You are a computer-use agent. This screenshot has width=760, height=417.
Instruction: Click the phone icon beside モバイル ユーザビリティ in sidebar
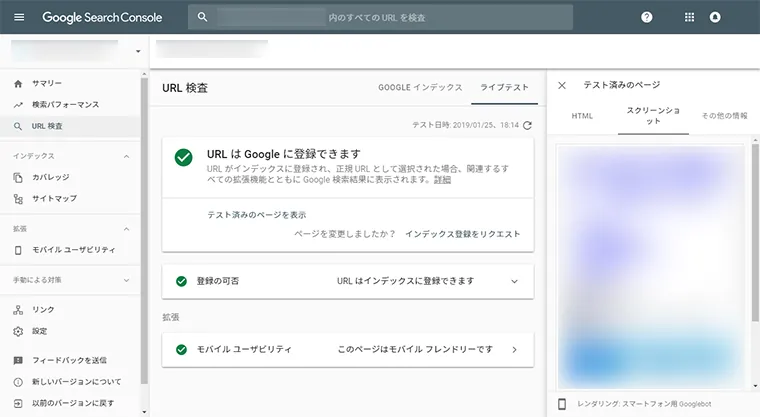click(x=18, y=250)
